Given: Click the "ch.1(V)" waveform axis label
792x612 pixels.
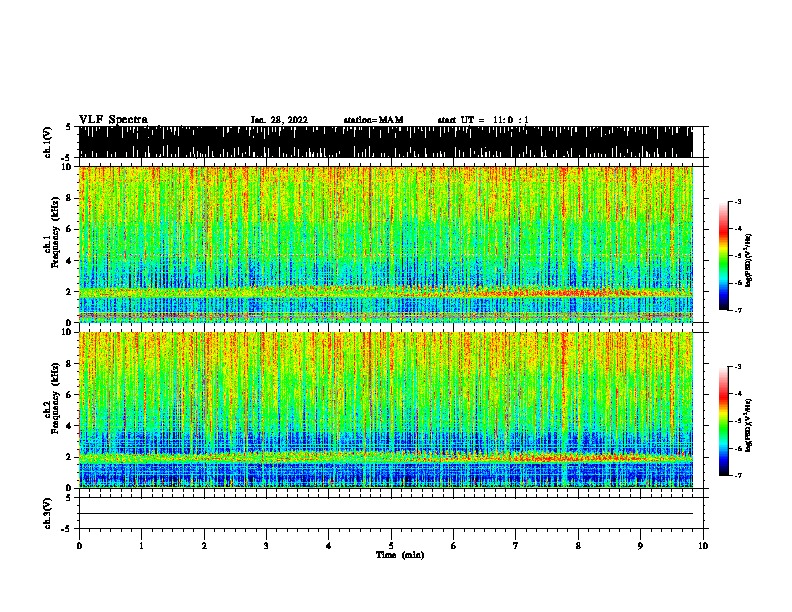Looking at the screenshot, I should click(x=47, y=142).
